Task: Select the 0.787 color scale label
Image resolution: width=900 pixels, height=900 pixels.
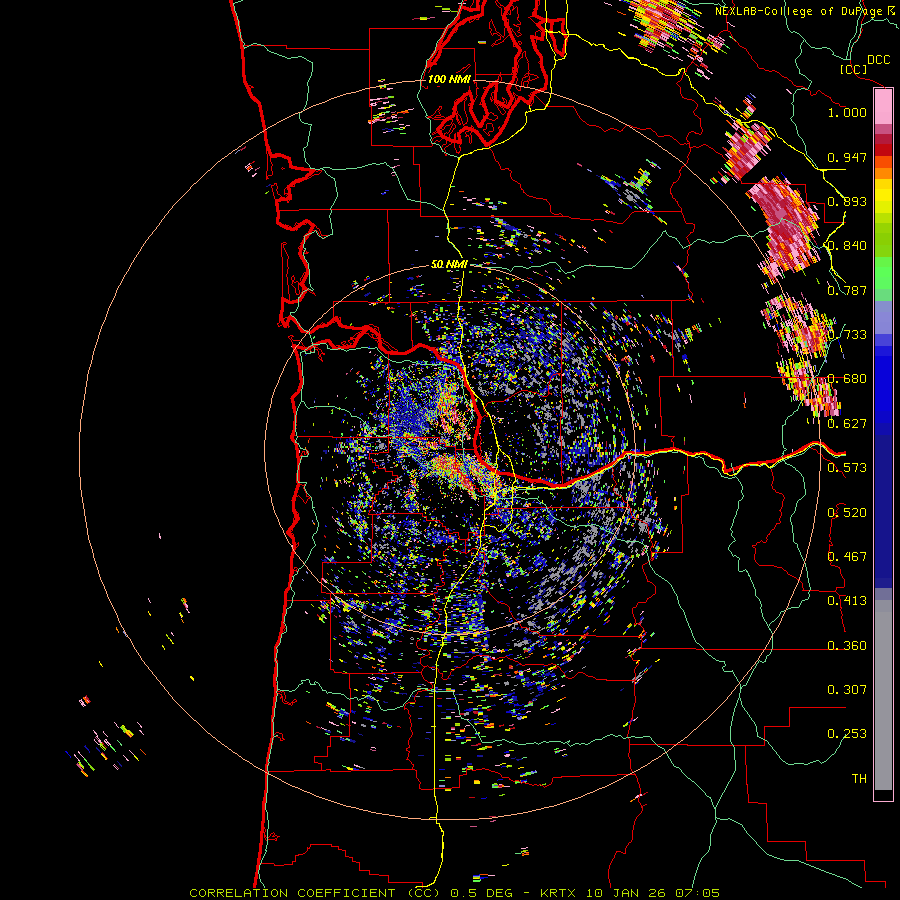Action: tap(847, 290)
